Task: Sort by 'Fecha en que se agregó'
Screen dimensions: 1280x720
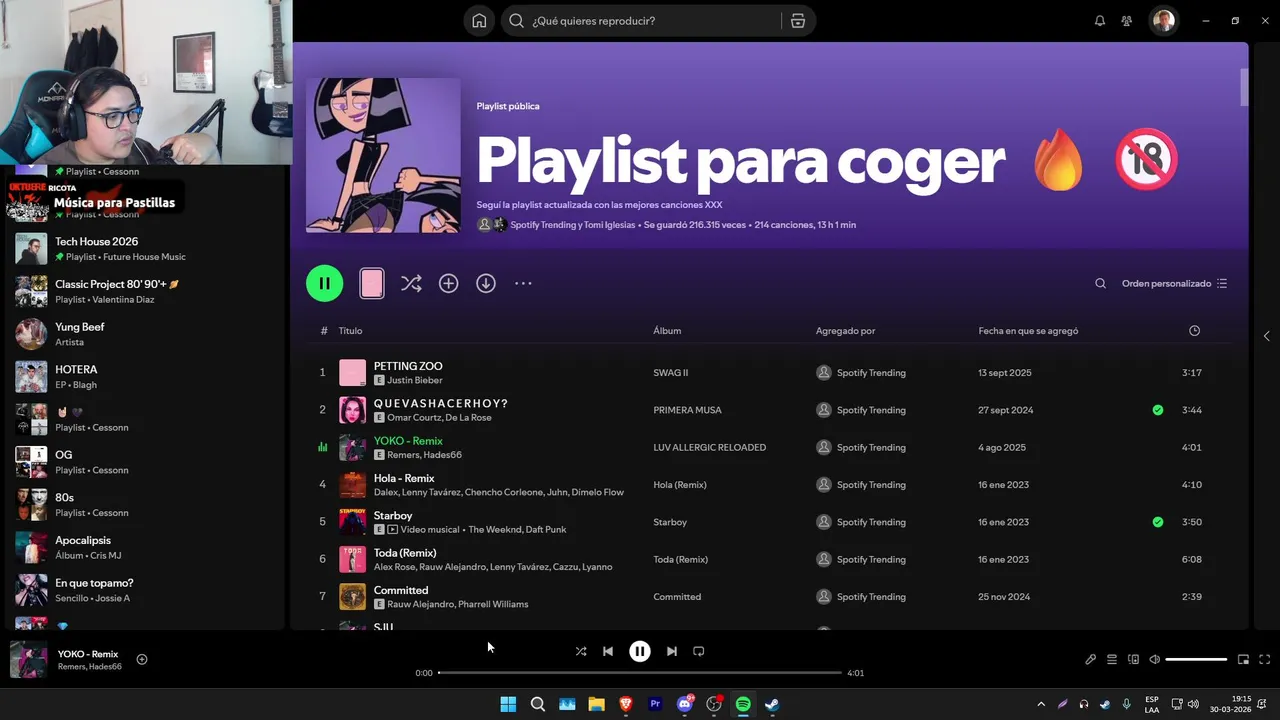Action: click(x=1028, y=331)
